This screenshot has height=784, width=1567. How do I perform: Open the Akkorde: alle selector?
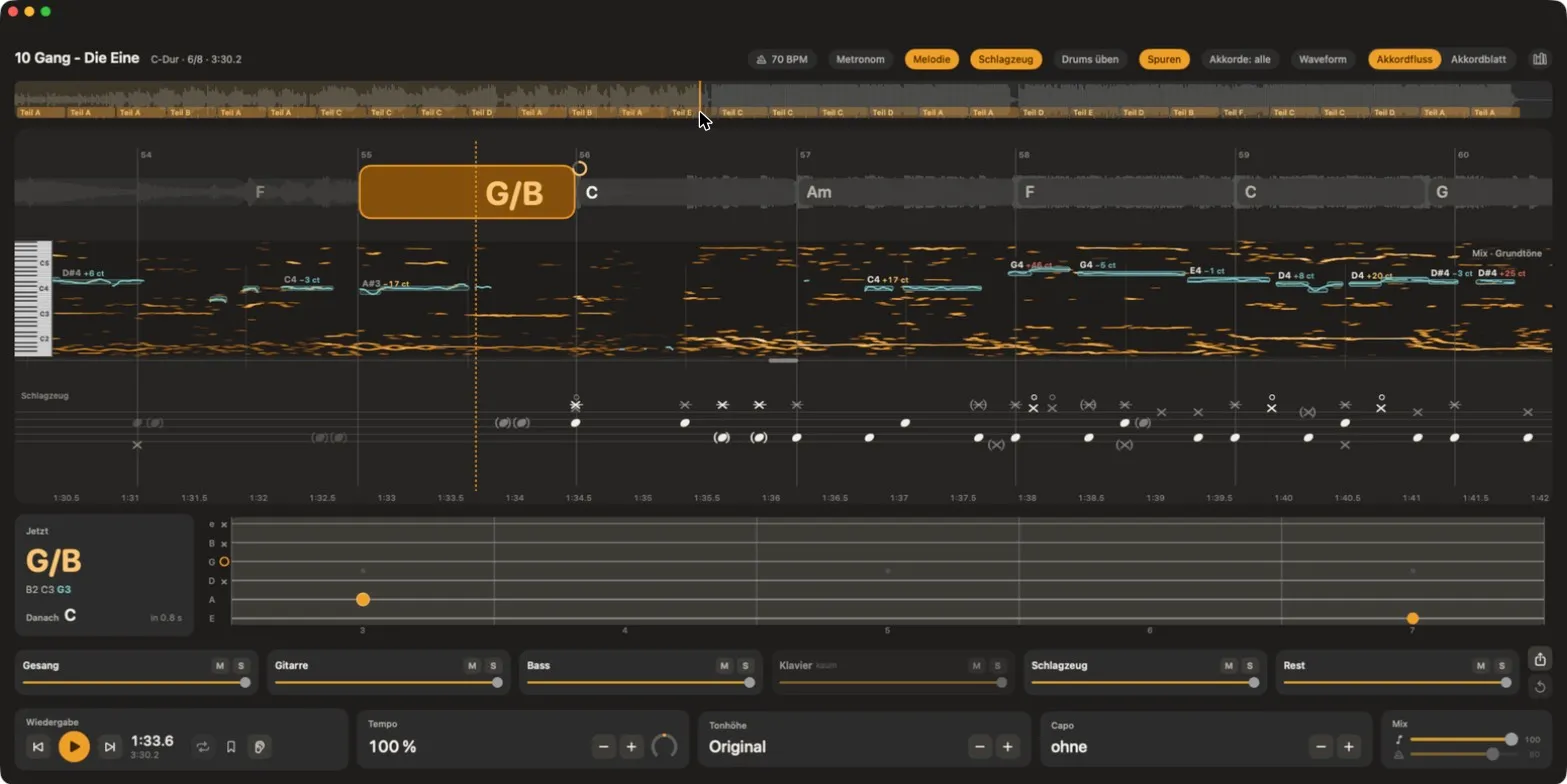point(1240,59)
